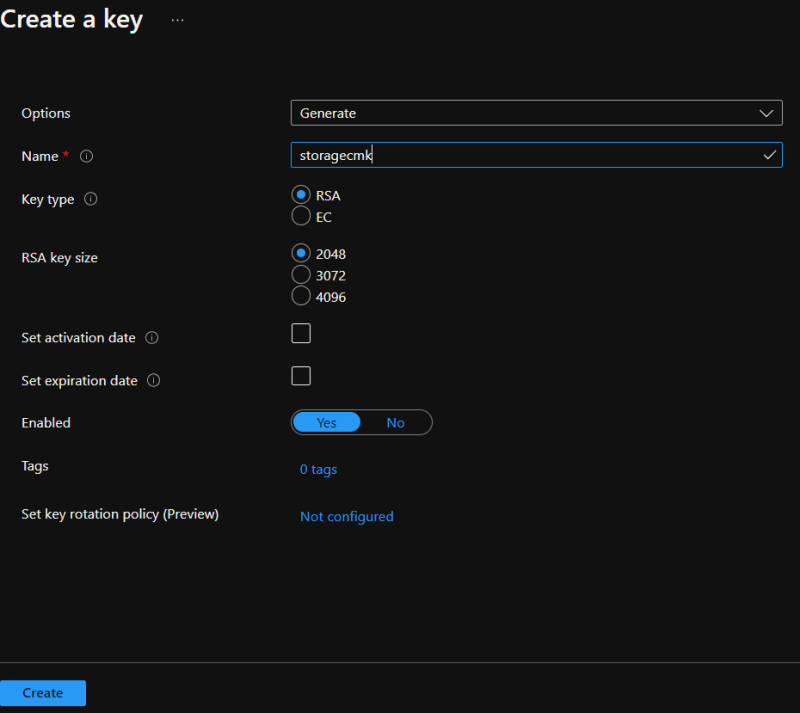800x713 pixels.
Task: Click the Key type label text
Action: (47, 199)
